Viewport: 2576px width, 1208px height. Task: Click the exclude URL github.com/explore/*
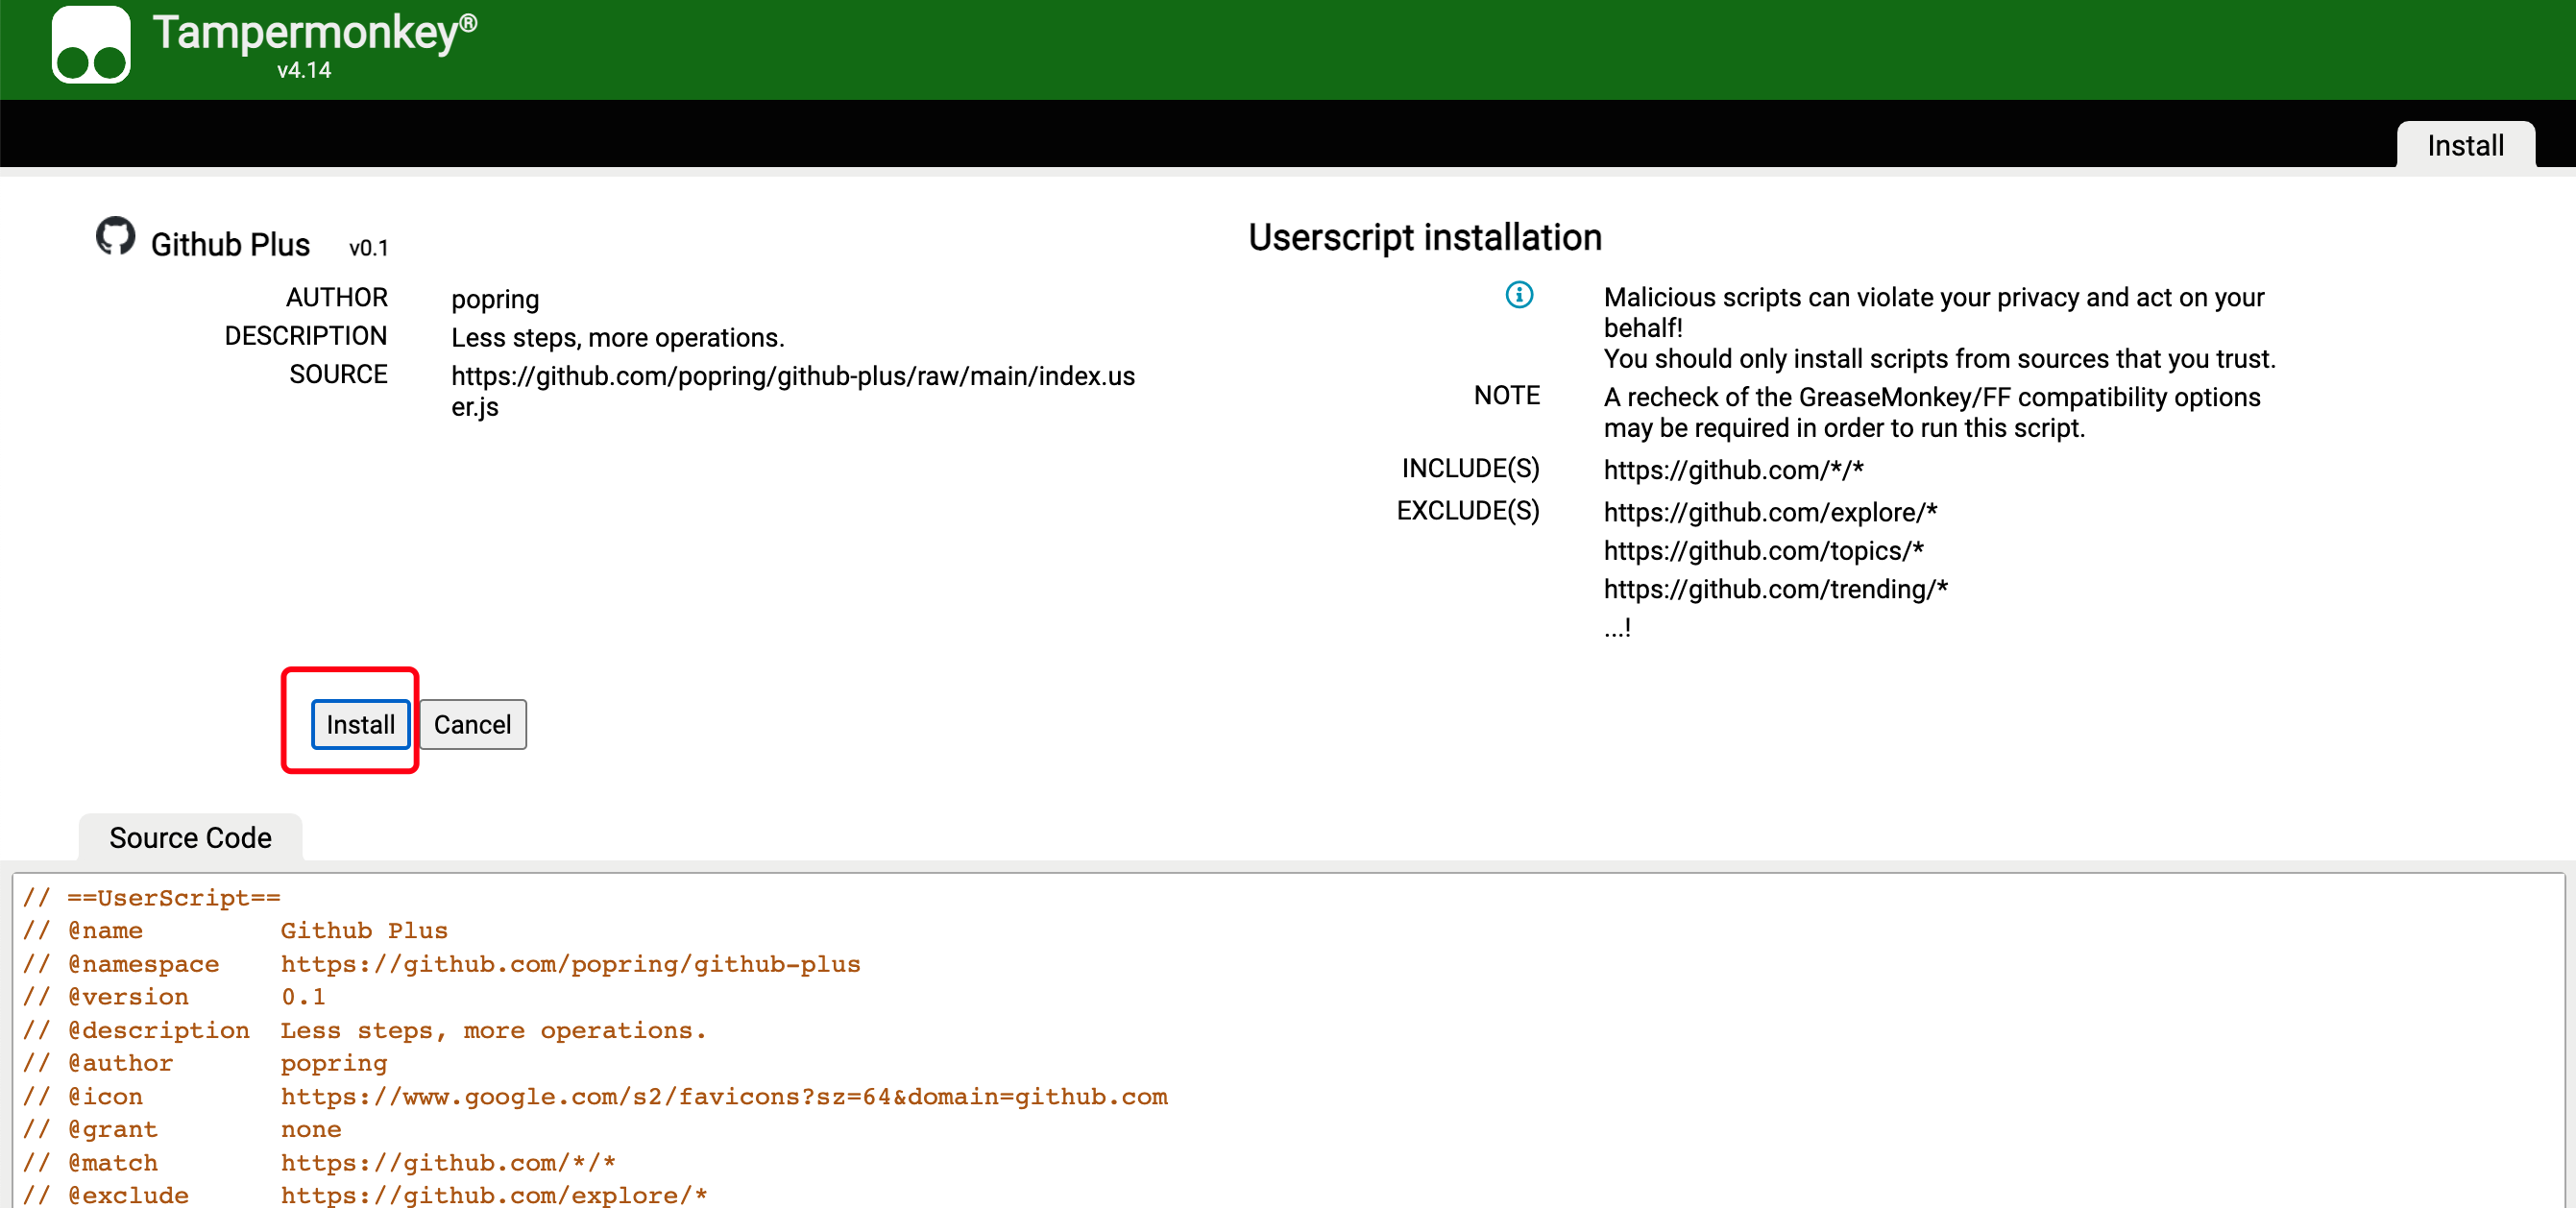[1769, 512]
